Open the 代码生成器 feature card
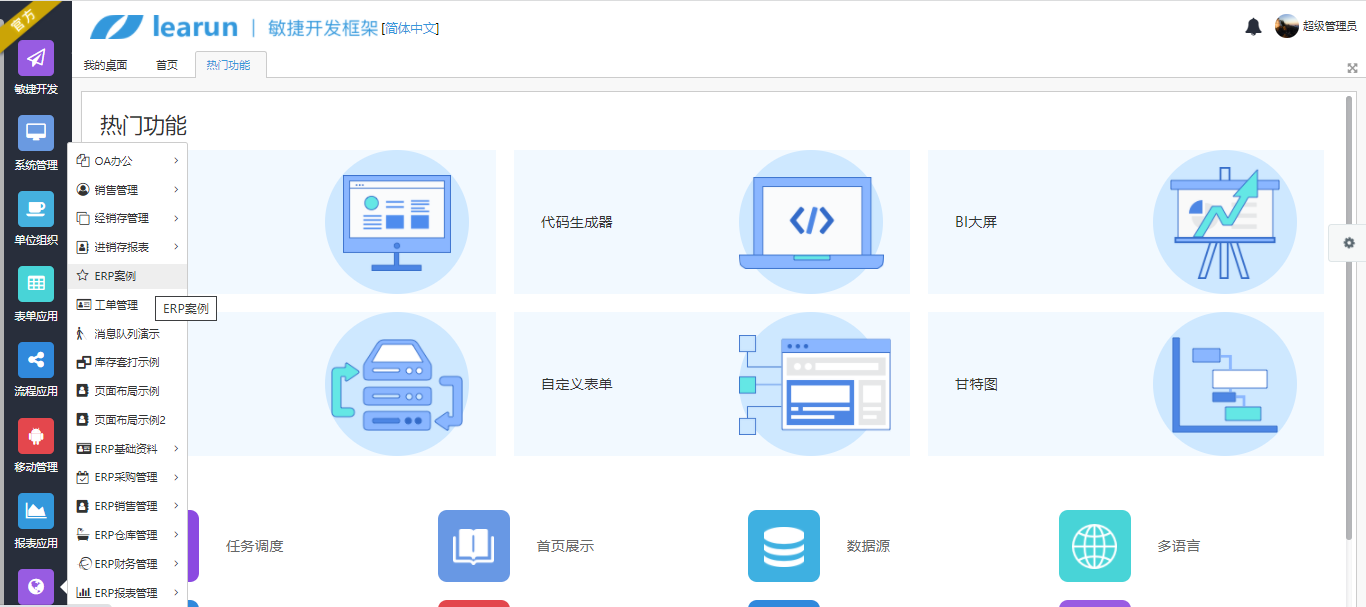 711,221
